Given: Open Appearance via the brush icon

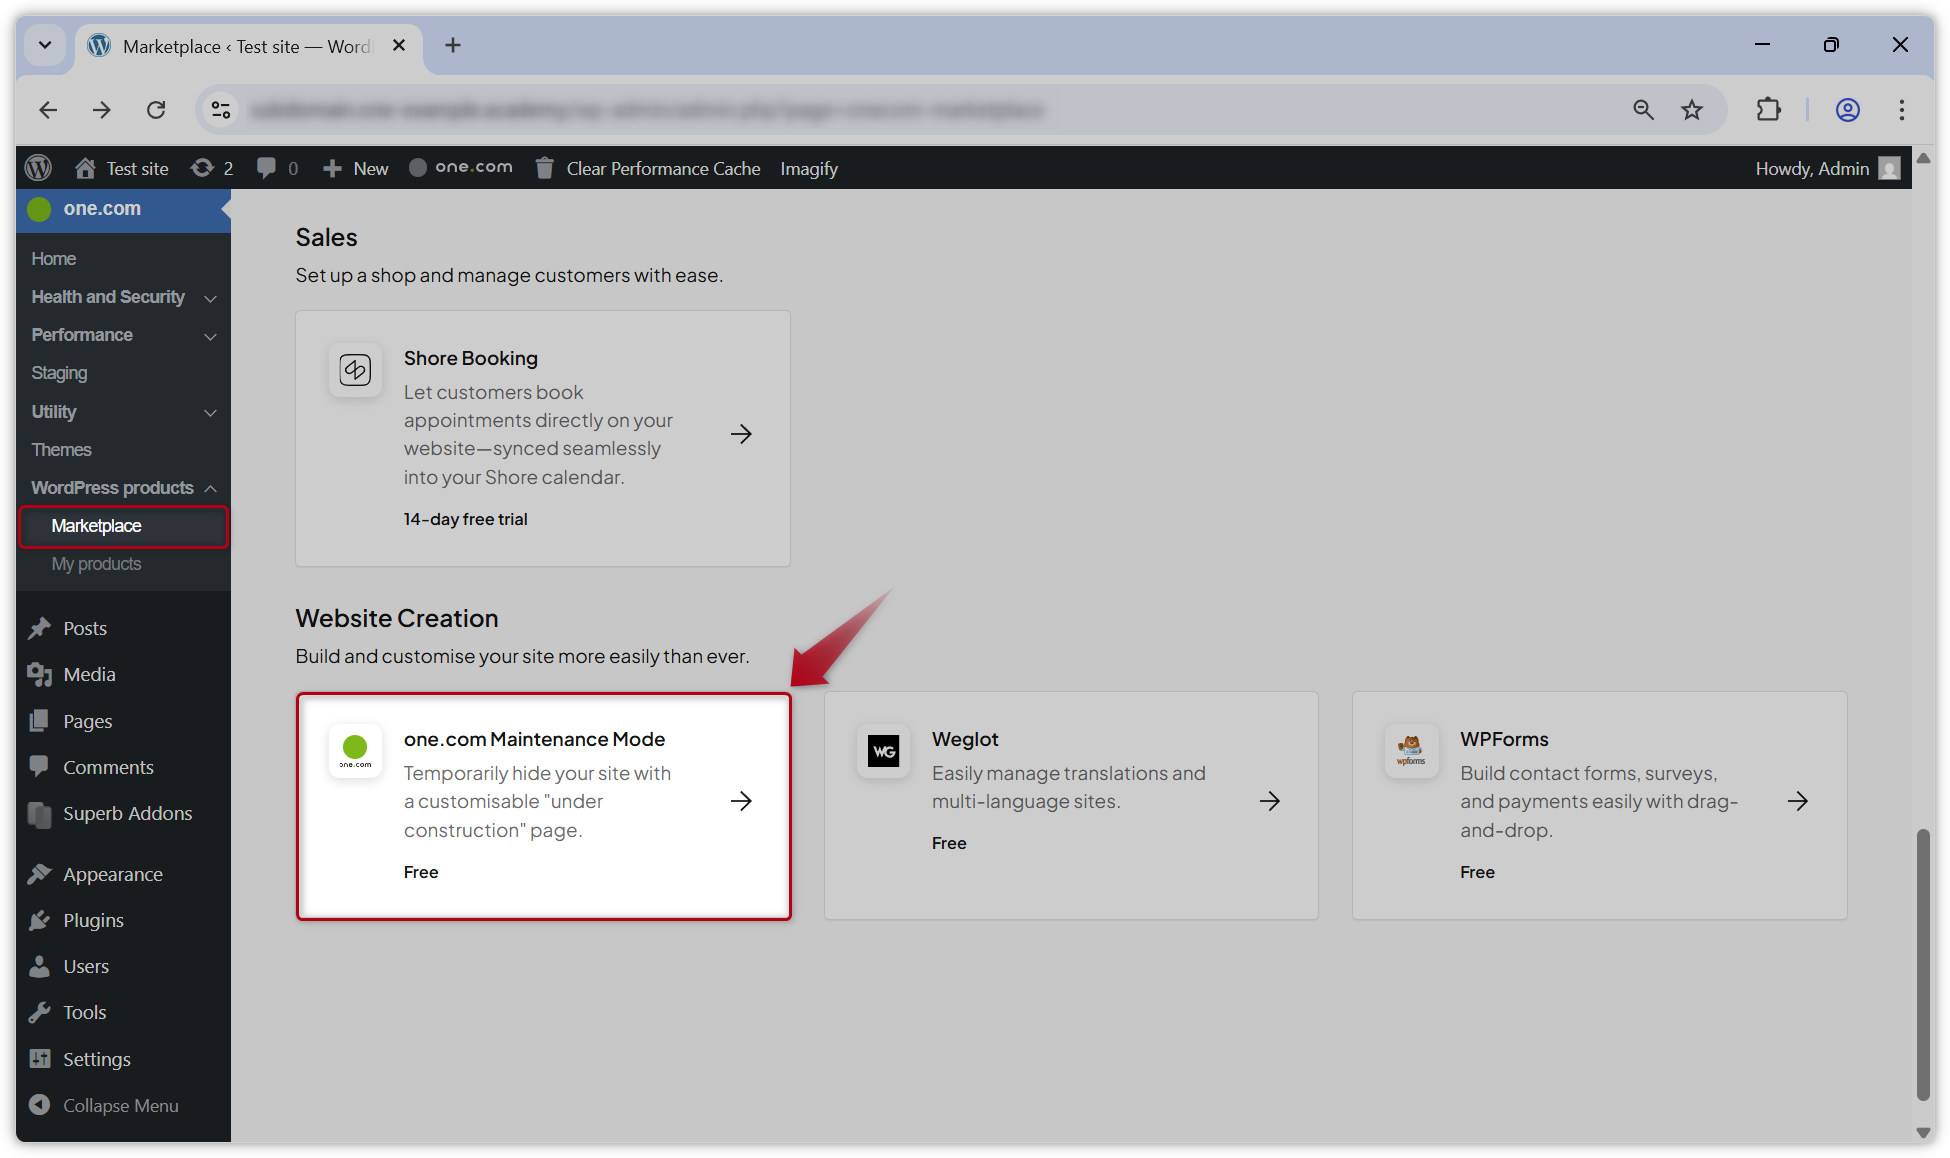Looking at the screenshot, I should coord(40,873).
